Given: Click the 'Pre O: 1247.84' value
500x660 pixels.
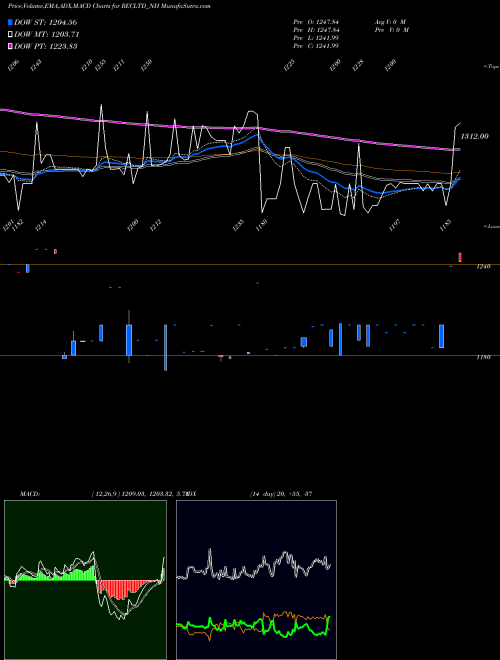Looking at the screenshot, I should pos(316,22).
